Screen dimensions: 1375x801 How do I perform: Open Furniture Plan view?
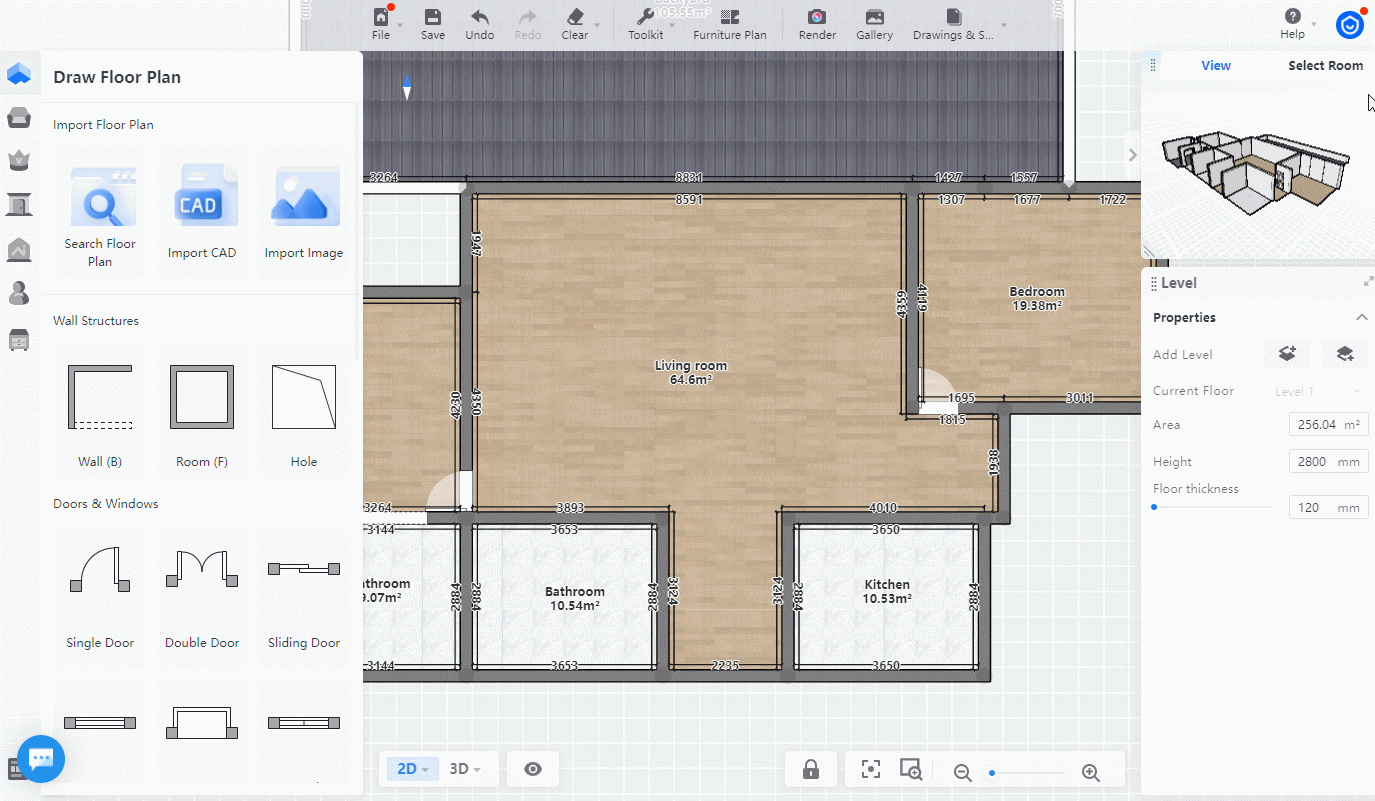[730, 24]
